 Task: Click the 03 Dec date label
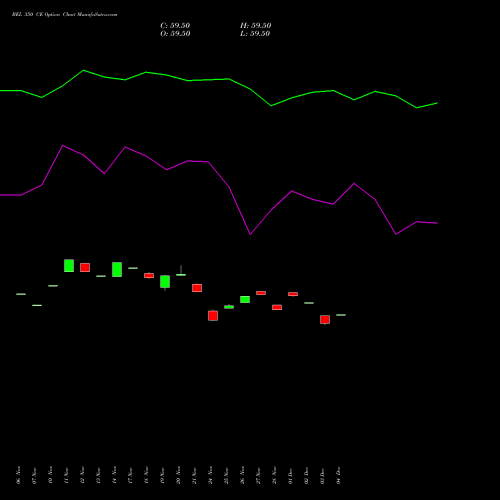point(322,475)
